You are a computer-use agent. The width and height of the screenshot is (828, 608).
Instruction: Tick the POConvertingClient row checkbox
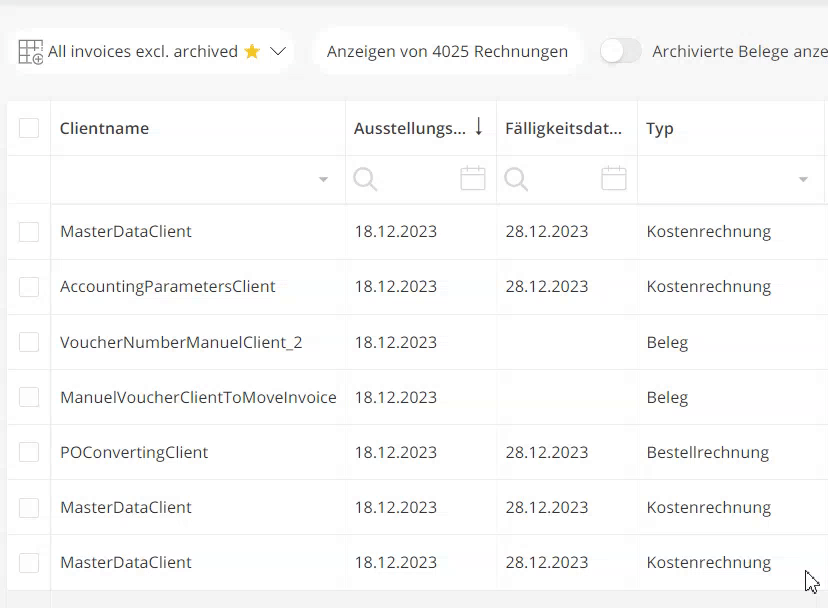(29, 452)
